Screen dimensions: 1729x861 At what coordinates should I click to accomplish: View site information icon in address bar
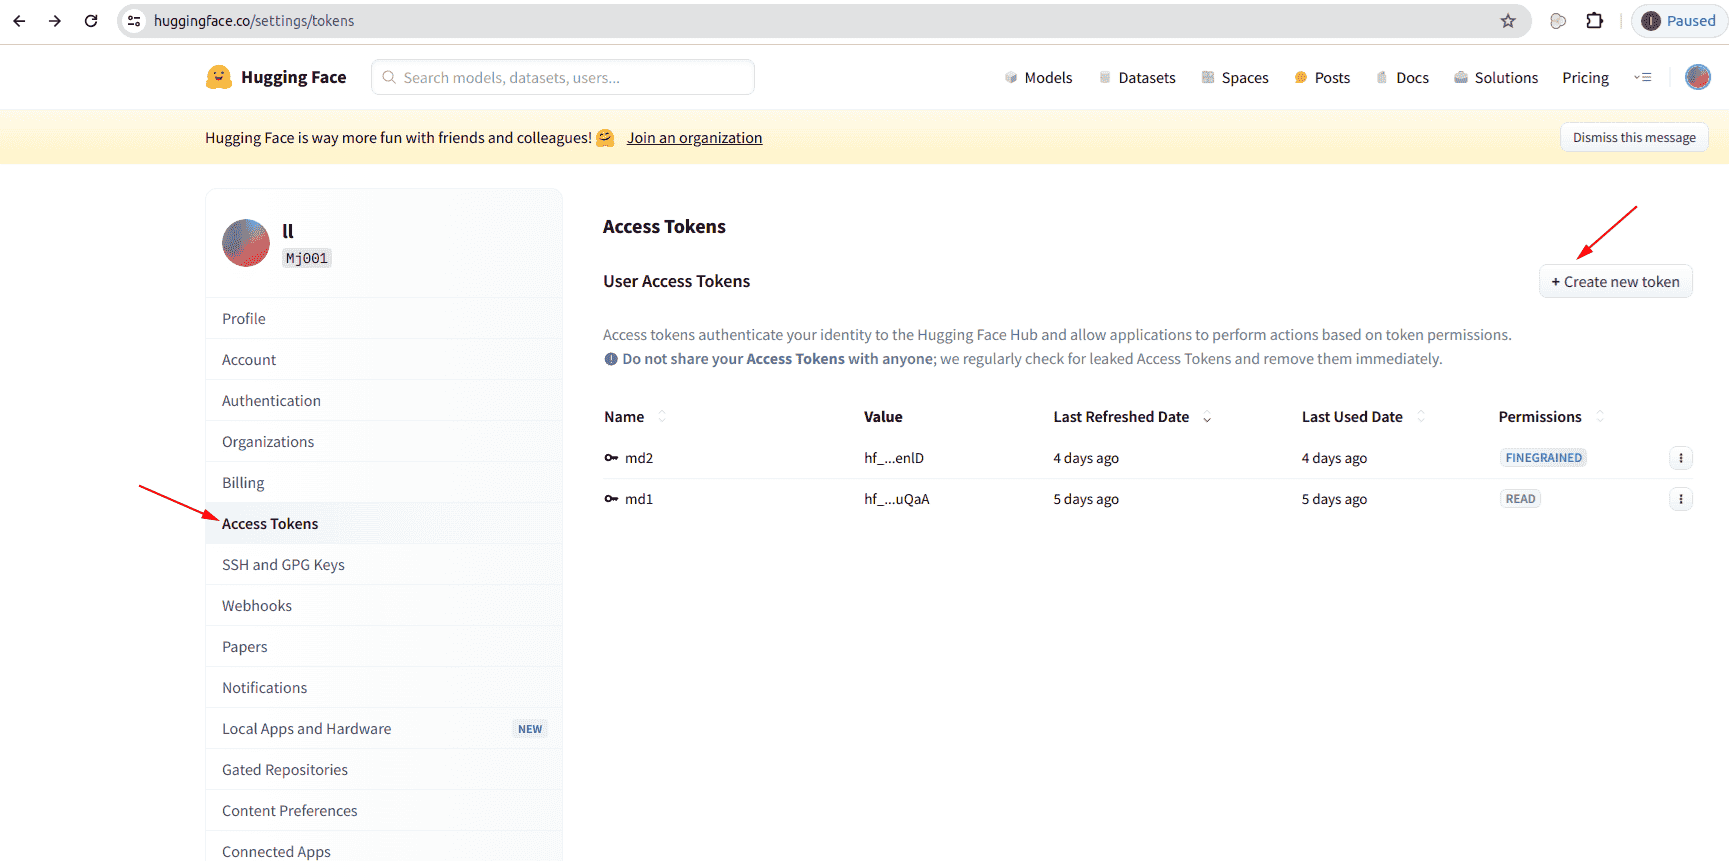point(134,21)
